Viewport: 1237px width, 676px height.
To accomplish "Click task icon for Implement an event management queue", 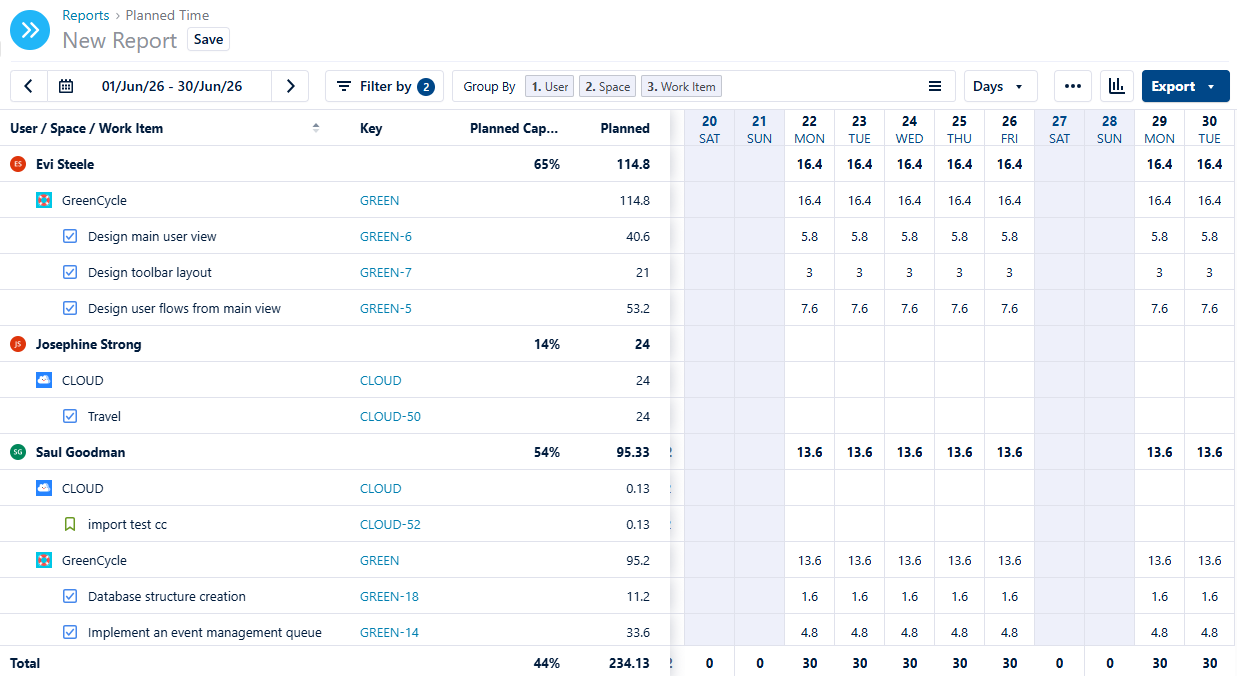I will 70,632.
